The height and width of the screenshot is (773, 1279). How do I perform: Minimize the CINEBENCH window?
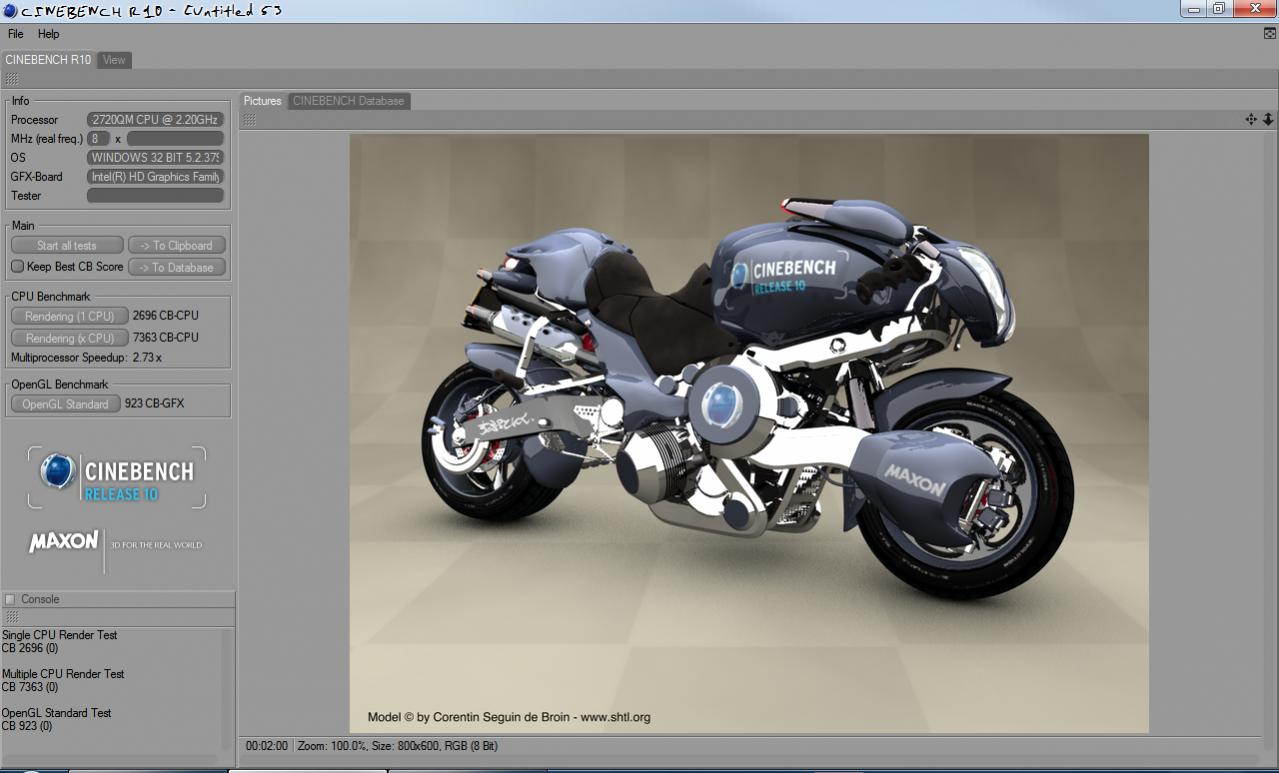pyautogui.click(x=1193, y=9)
